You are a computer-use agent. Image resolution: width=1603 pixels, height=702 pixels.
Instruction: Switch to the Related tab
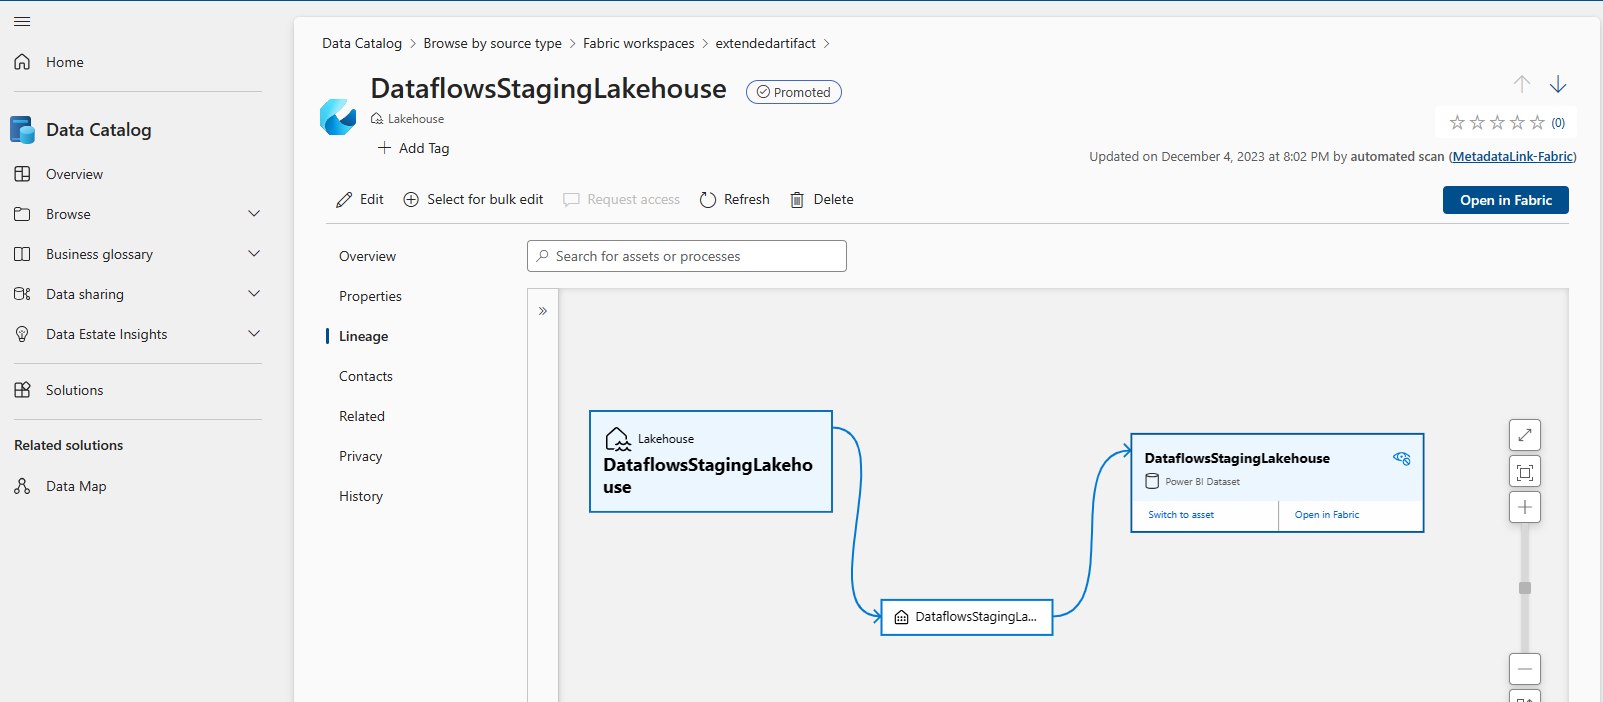(x=362, y=416)
